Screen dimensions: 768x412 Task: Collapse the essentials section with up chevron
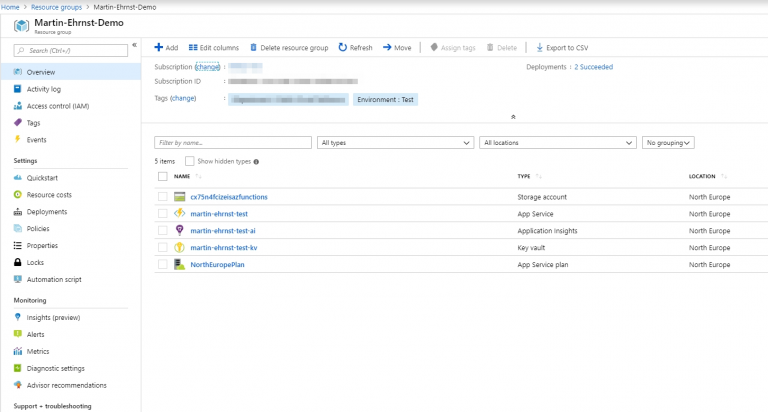[x=513, y=117]
